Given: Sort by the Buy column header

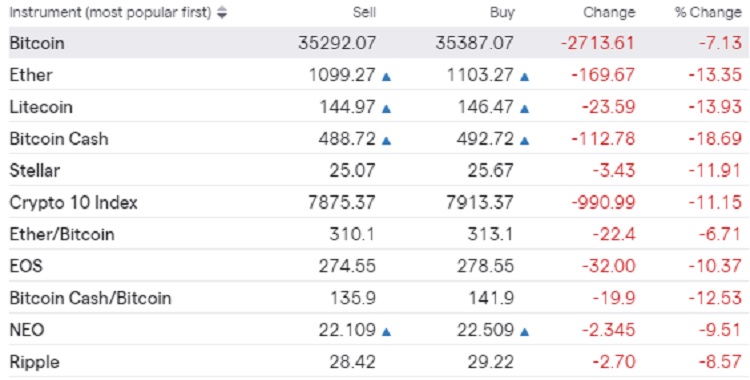Looking at the screenshot, I should [502, 13].
